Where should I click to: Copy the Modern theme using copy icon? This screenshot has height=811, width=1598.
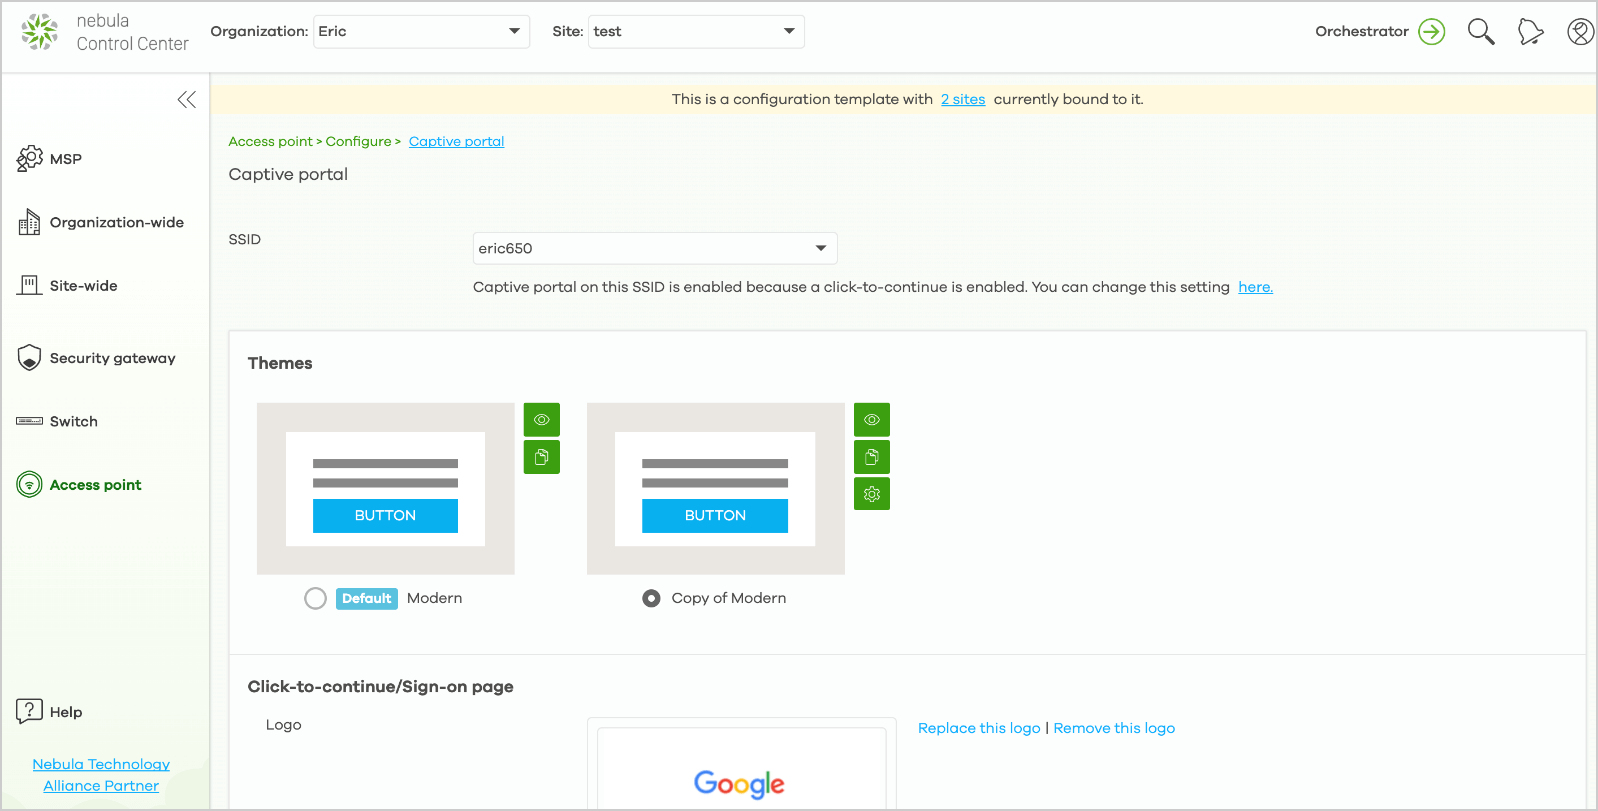[x=542, y=457]
